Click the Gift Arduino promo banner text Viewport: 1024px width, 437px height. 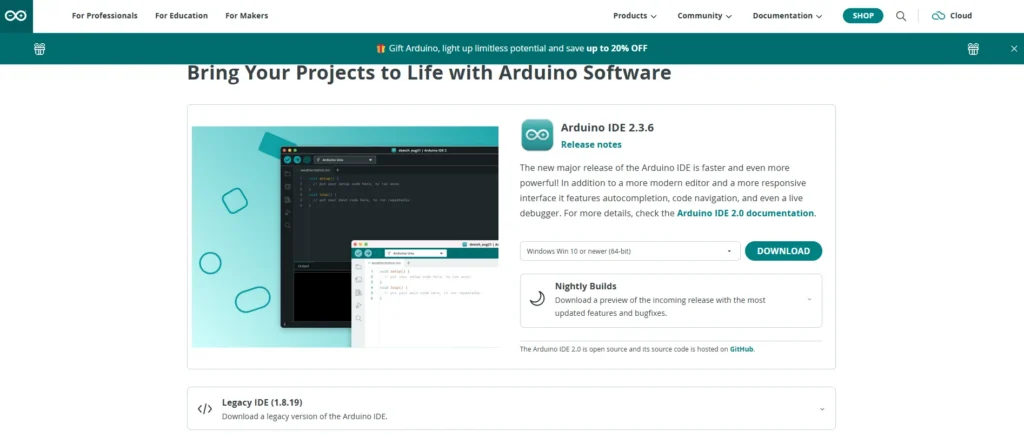pyautogui.click(x=512, y=48)
